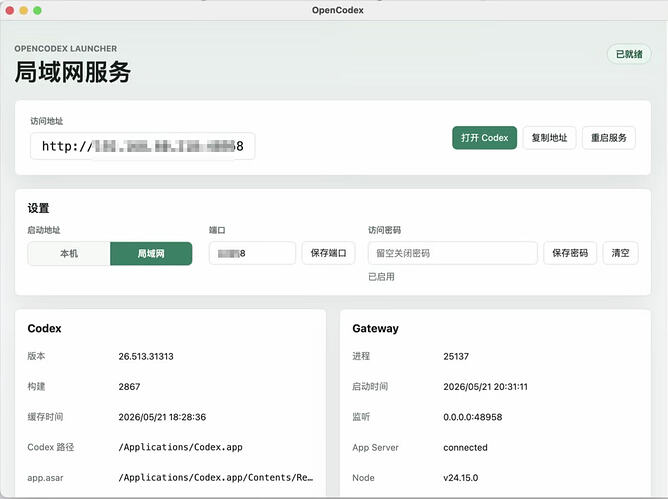Click the green zoom window button

(37, 10)
